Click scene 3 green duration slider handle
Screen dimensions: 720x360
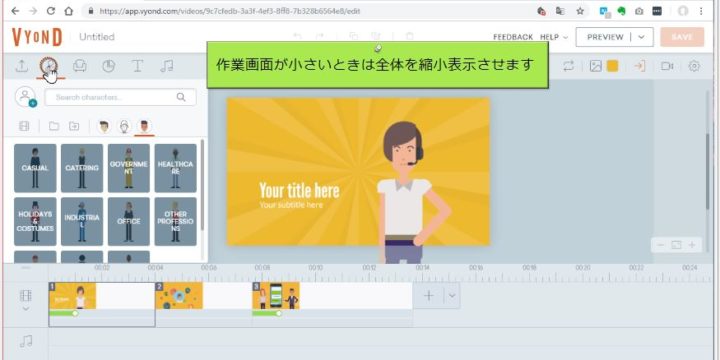pos(279,313)
